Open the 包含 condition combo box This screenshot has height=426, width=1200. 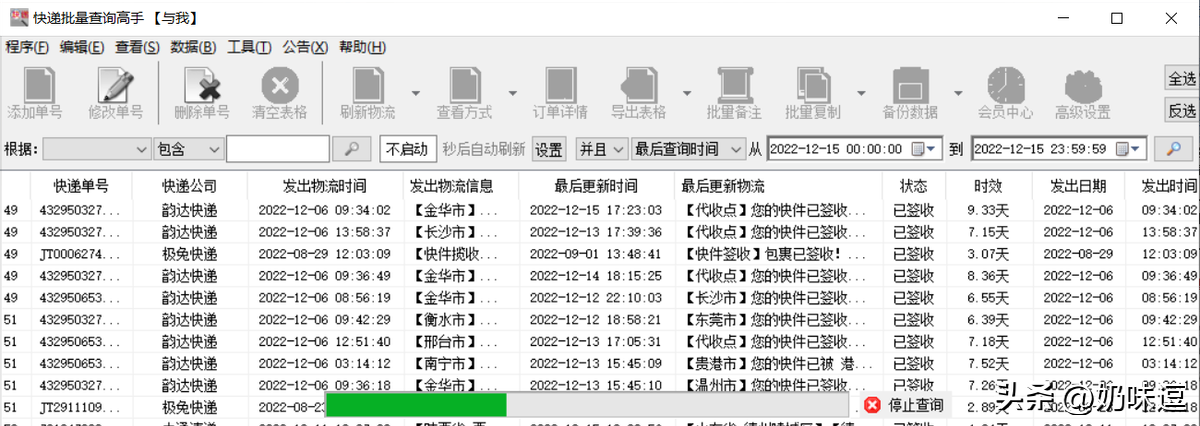(x=188, y=149)
